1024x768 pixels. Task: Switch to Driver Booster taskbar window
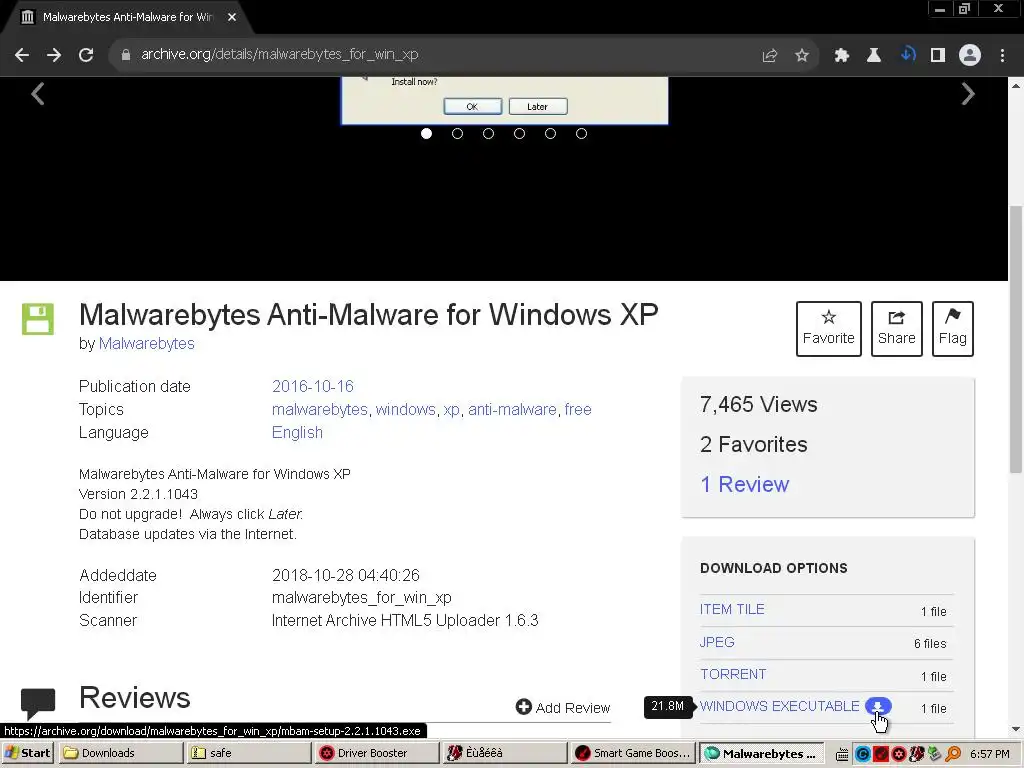(377, 753)
